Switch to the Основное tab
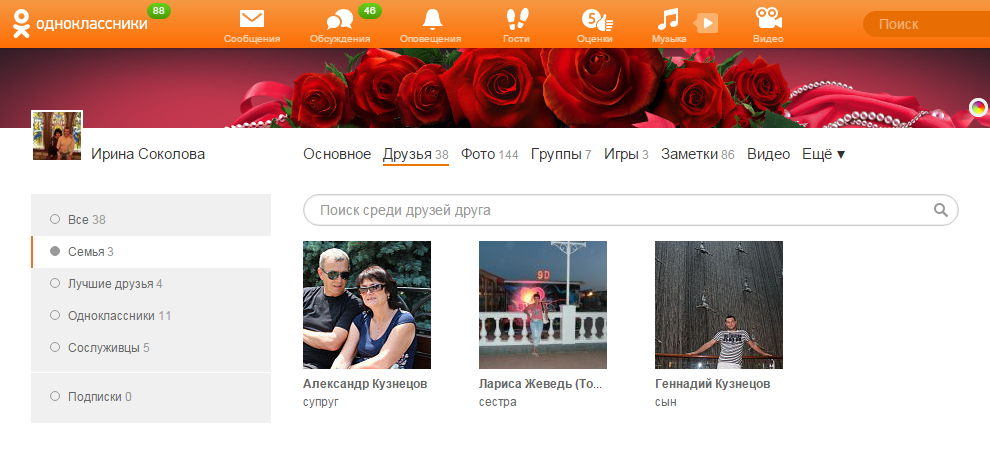 (337, 154)
